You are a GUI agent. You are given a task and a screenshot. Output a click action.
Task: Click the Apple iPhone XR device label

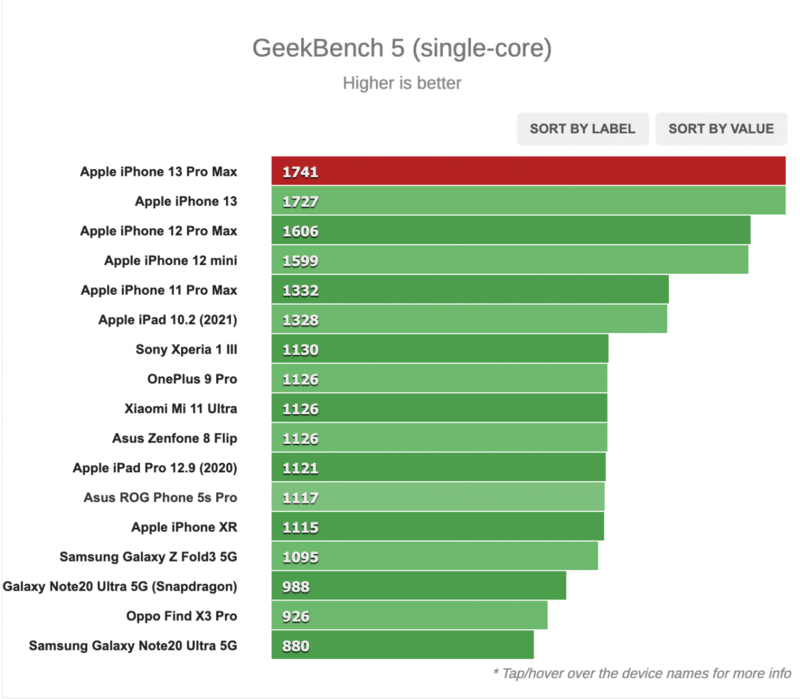[189, 527]
